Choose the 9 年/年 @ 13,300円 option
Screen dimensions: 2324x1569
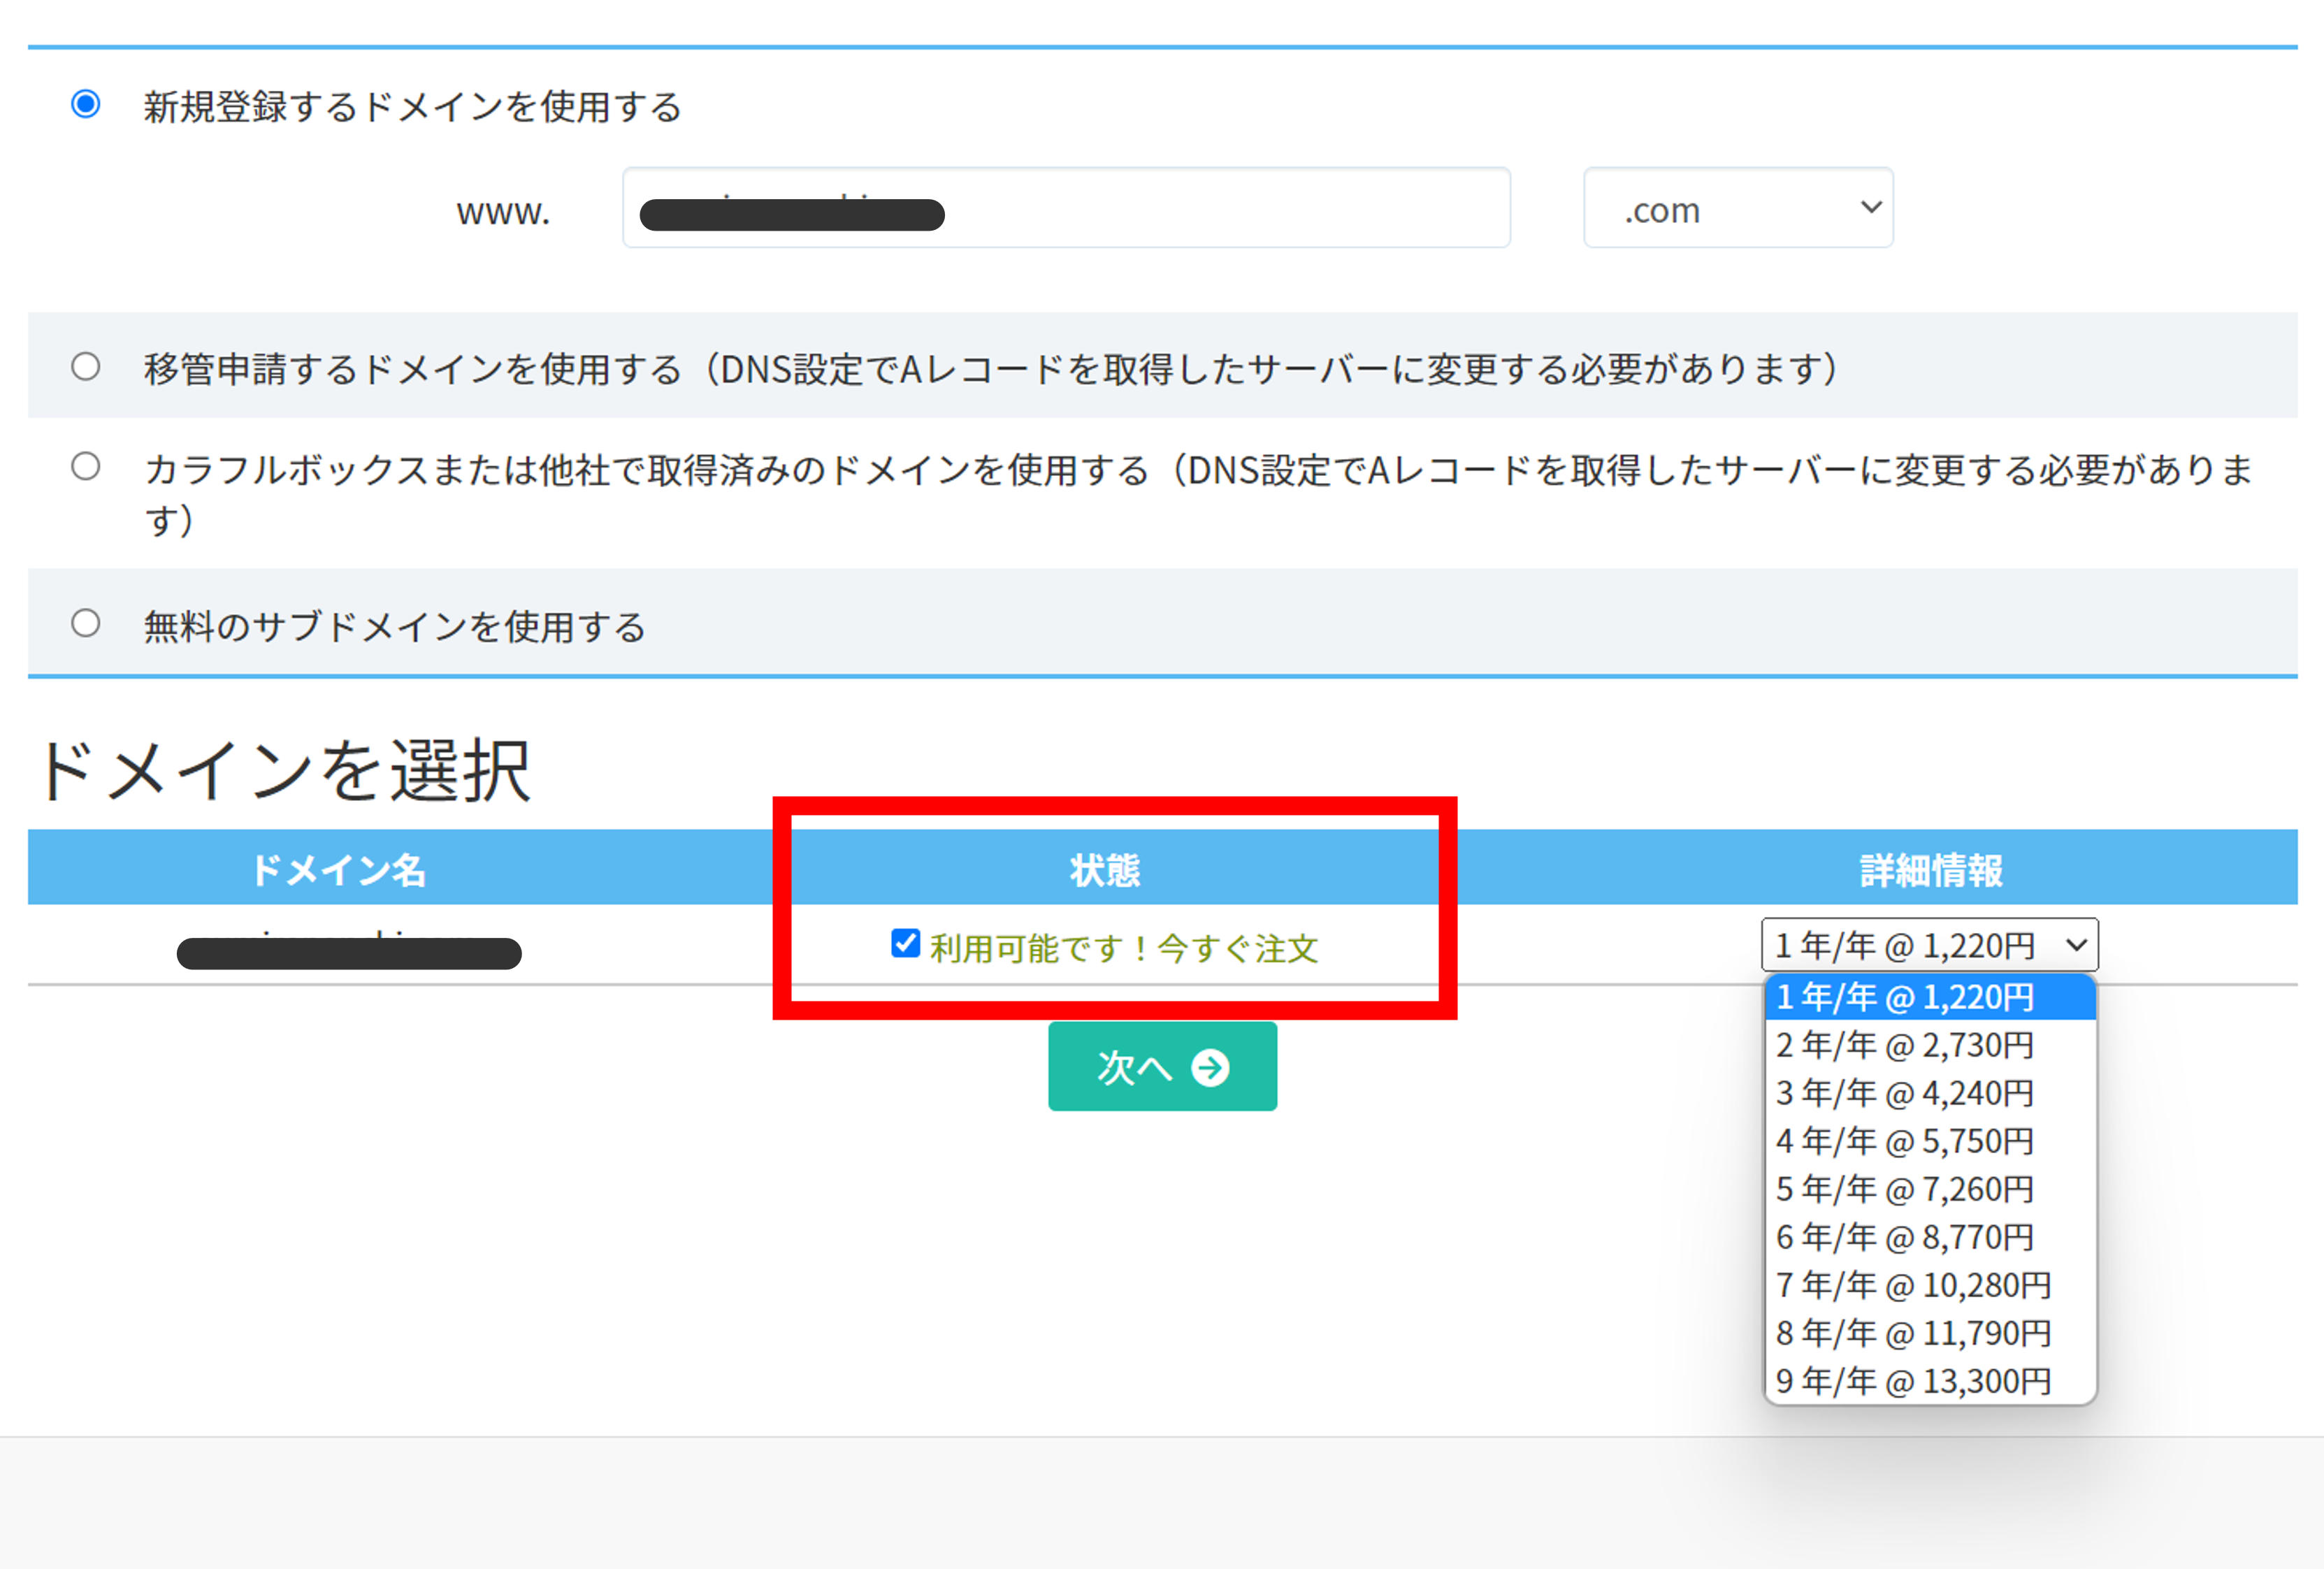point(1929,1381)
